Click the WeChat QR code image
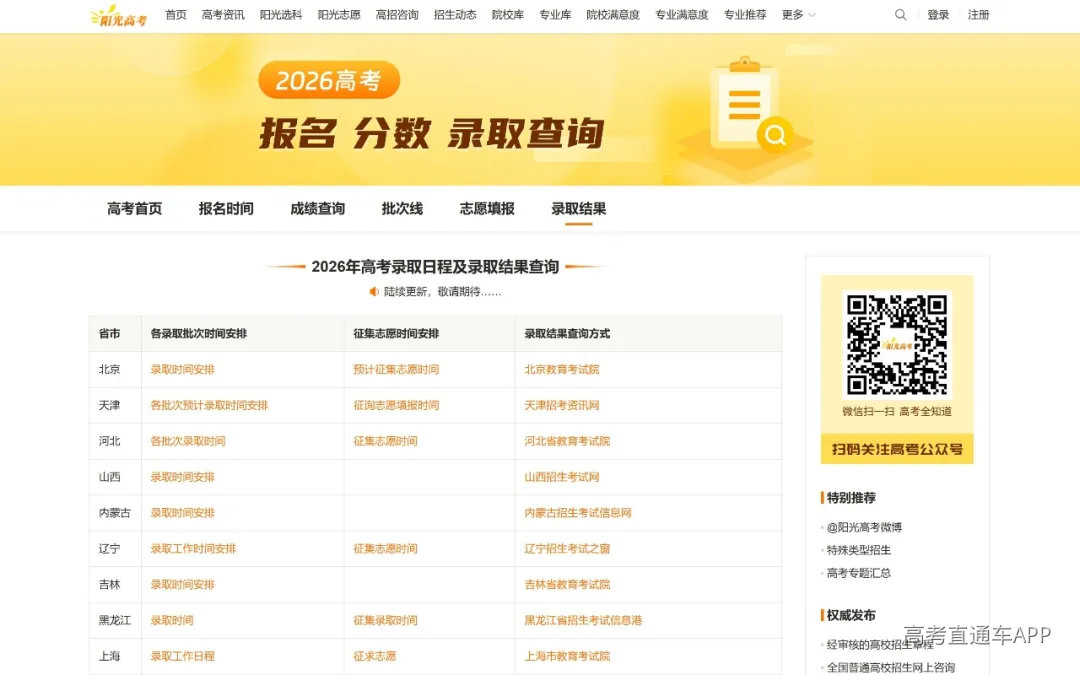Viewport: 1080px width, 675px height. coord(897,345)
